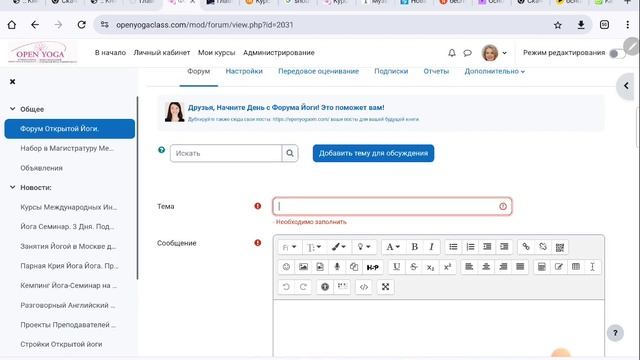Toggle bold formatting in editor
640x360 pixels.
(x=414, y=247)
